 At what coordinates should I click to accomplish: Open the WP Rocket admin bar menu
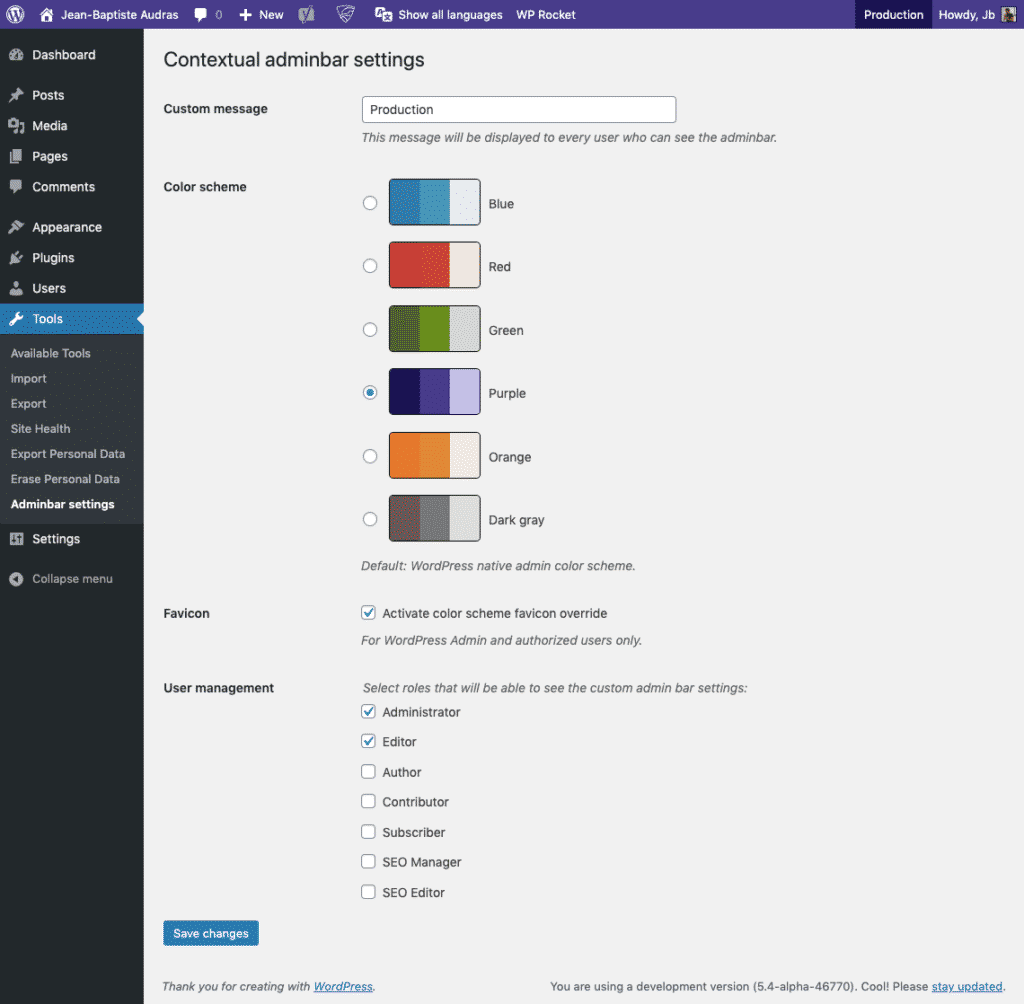coord(546,14)
